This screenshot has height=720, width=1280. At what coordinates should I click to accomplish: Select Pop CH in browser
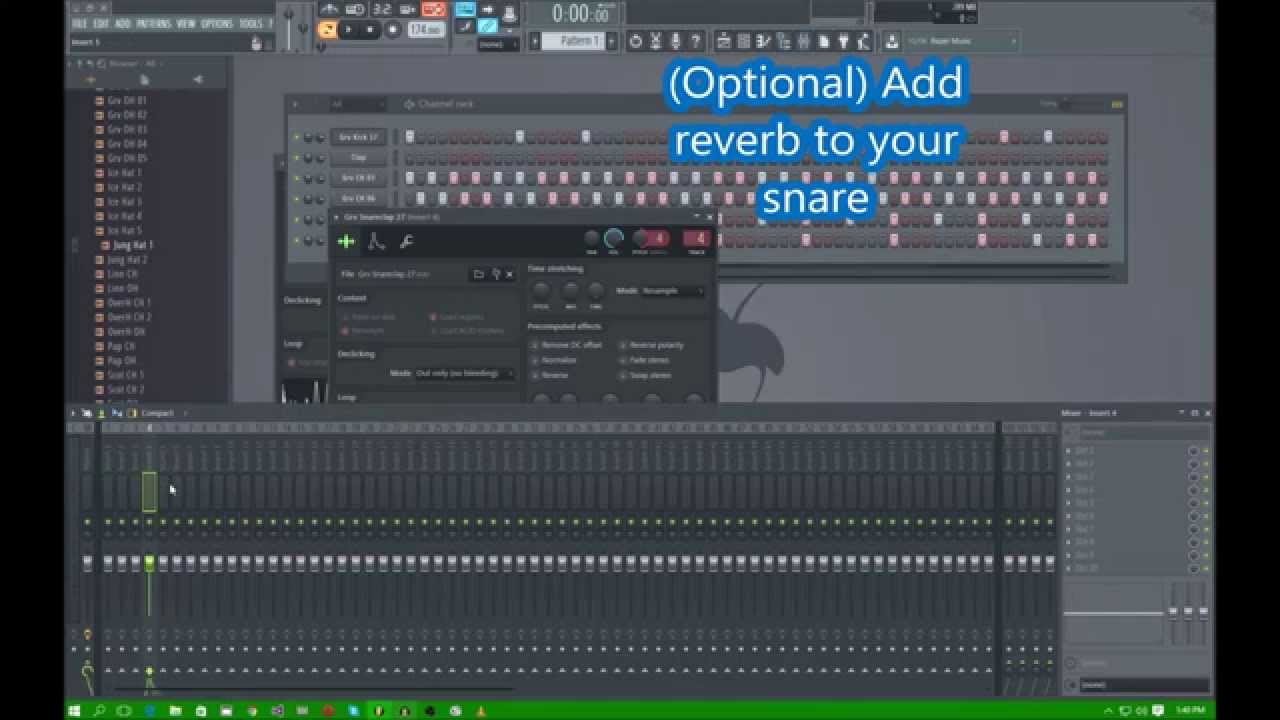tap(121, 346)
